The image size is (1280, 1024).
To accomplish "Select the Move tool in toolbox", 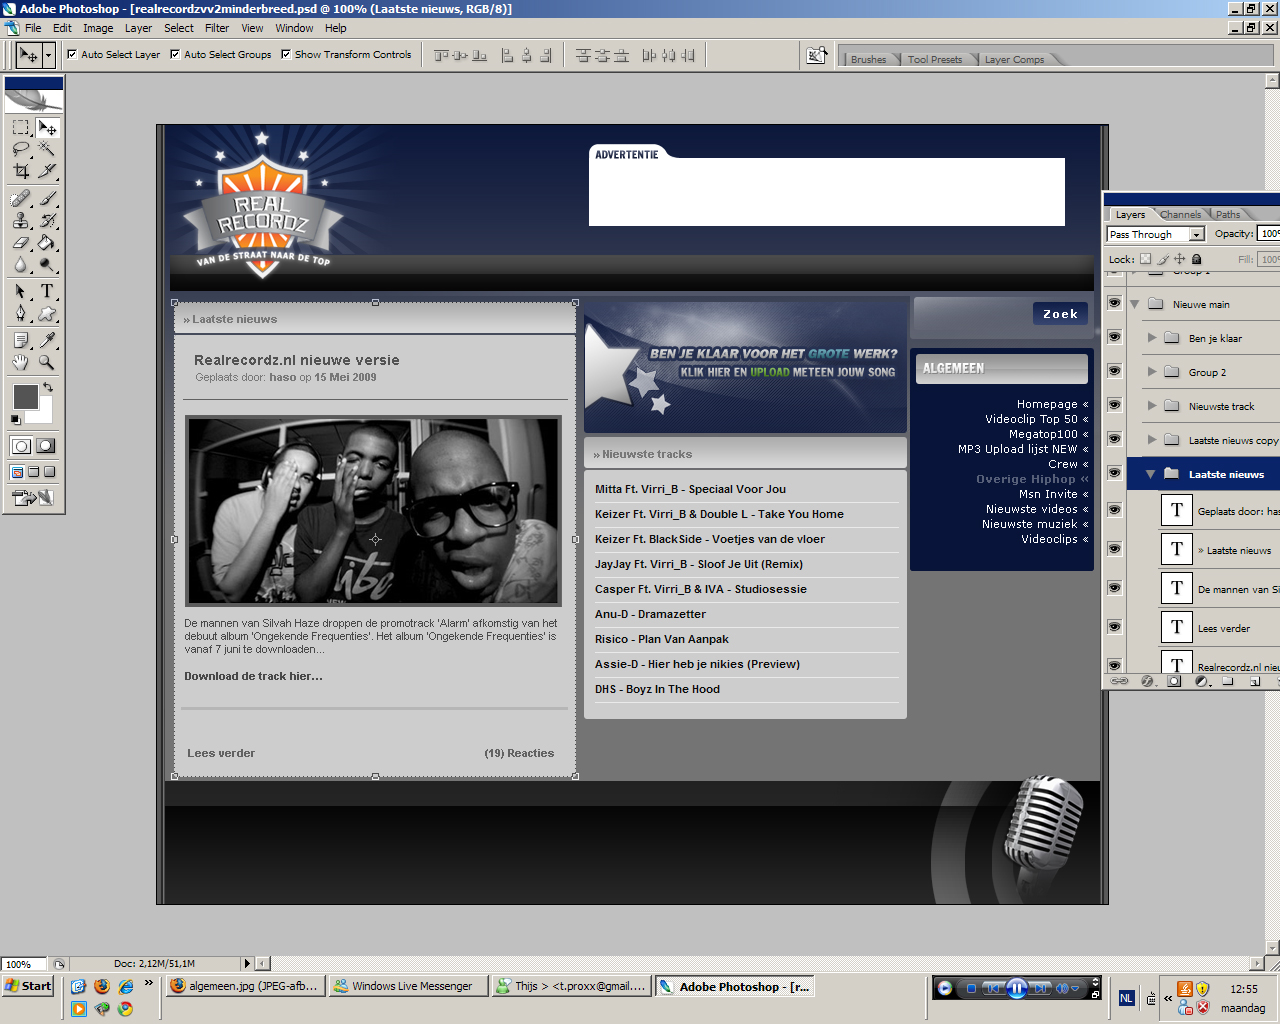I will 47,127.
